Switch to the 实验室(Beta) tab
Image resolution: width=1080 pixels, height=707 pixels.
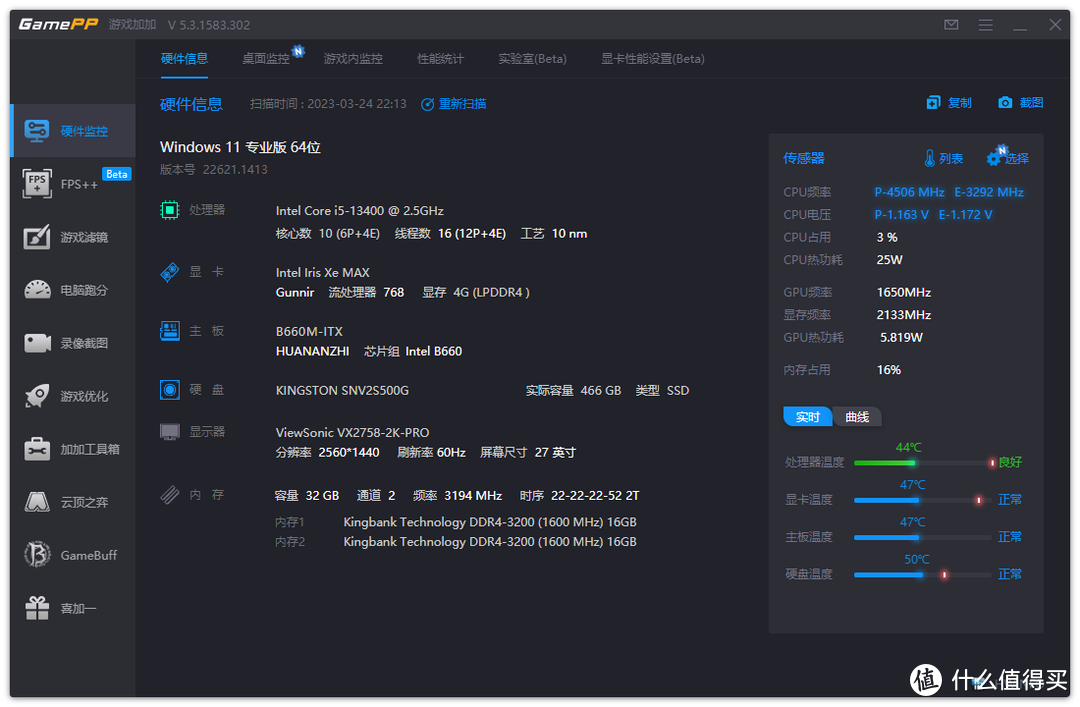[532, 59]
